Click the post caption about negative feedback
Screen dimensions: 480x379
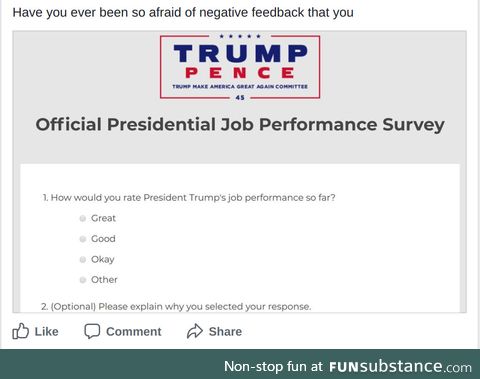183,12
